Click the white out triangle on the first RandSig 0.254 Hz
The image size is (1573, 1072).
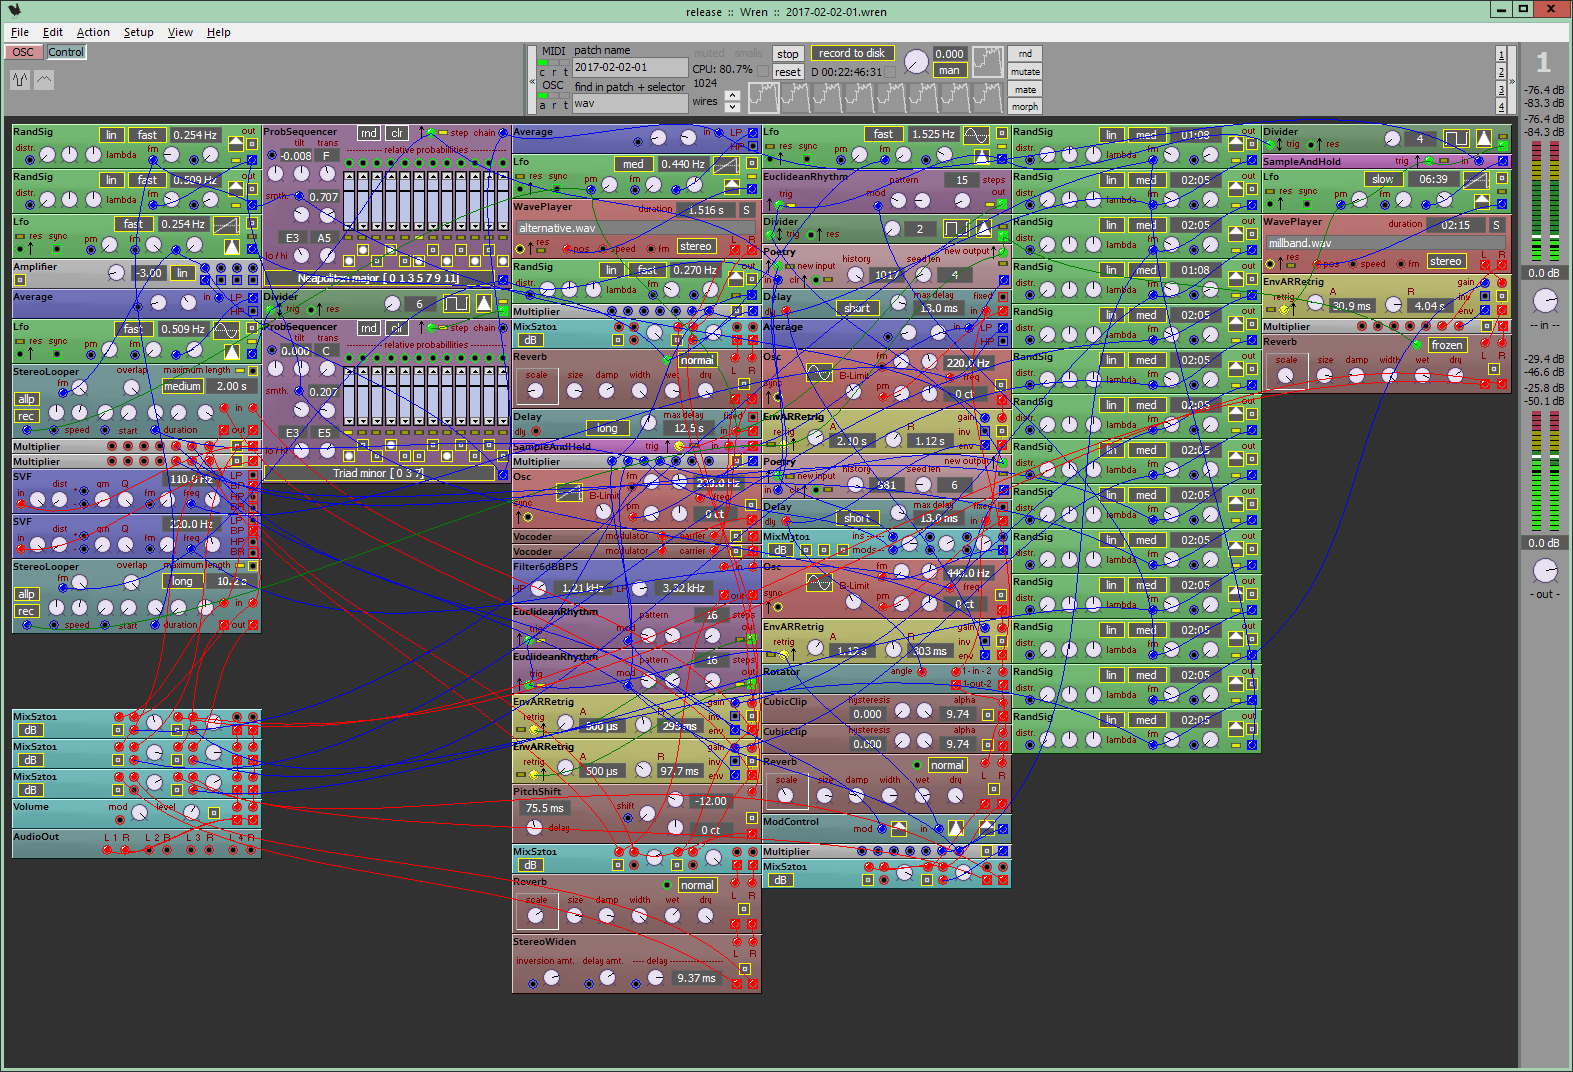click(x=236, y=143)
